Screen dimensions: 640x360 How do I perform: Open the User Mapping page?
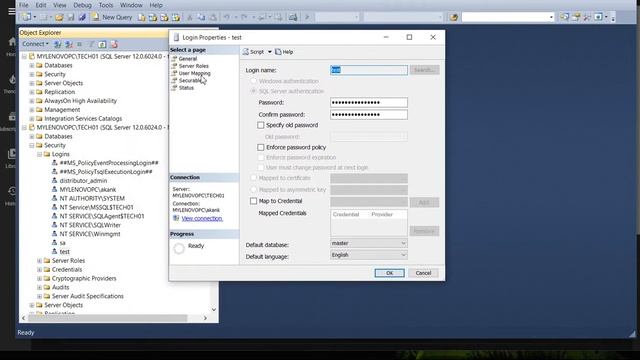click(x=195, y=73)
